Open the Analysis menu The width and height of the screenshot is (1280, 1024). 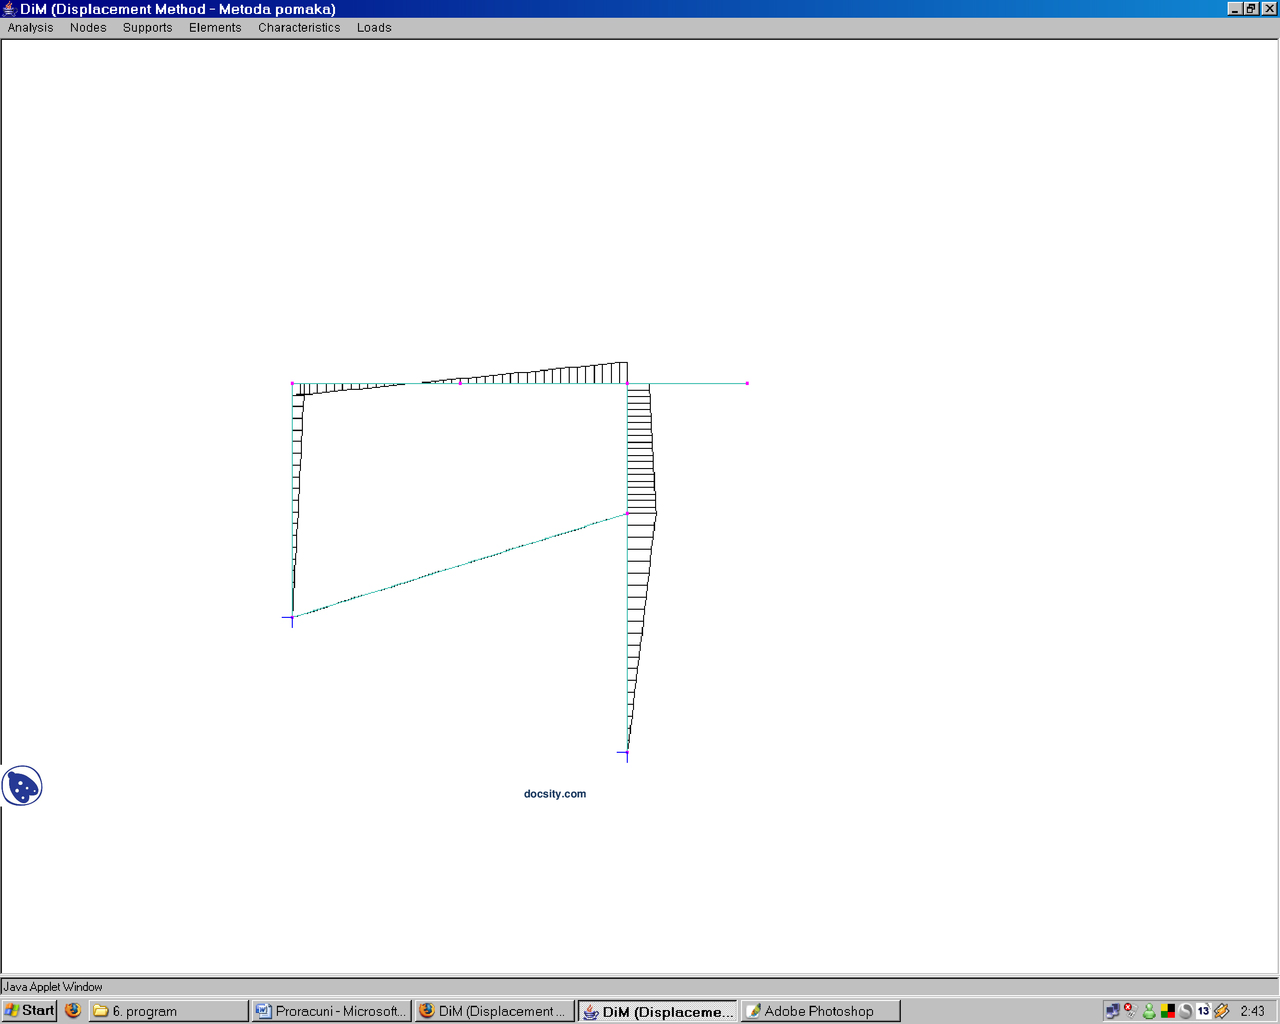pyautogui.click(x=30, y=28)
